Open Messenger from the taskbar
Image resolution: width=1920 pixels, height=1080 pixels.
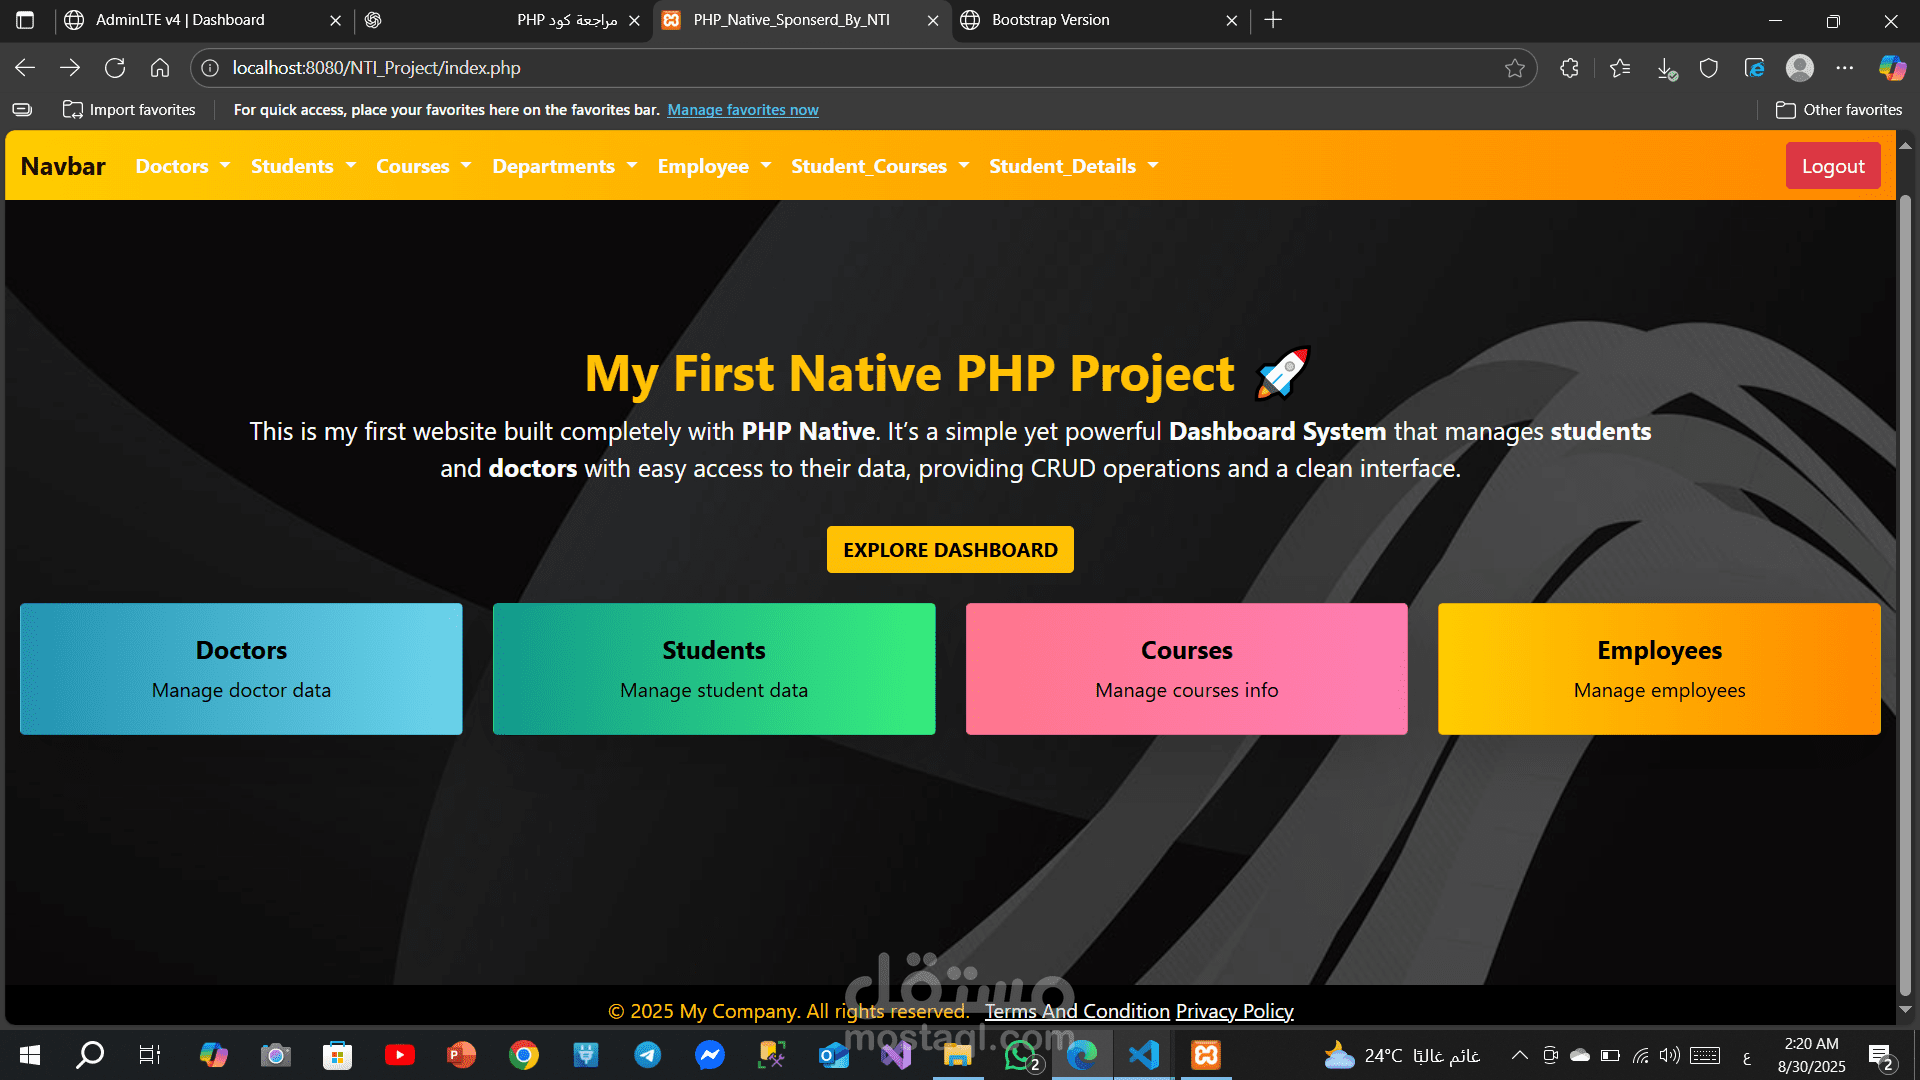pyautogui.click(x=710, y=1055)
